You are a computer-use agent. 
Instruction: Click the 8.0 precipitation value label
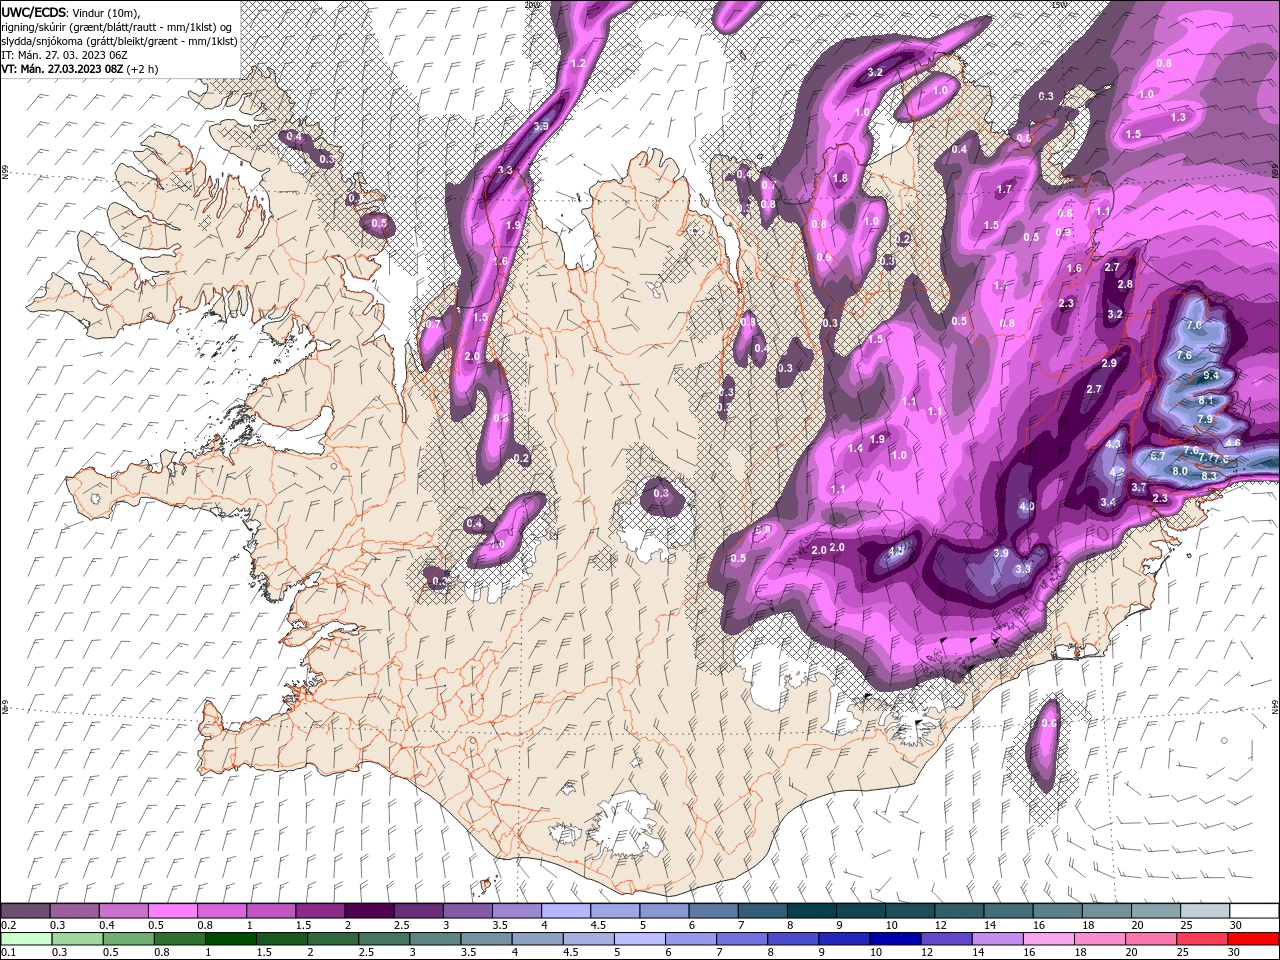pos(1180,471)
